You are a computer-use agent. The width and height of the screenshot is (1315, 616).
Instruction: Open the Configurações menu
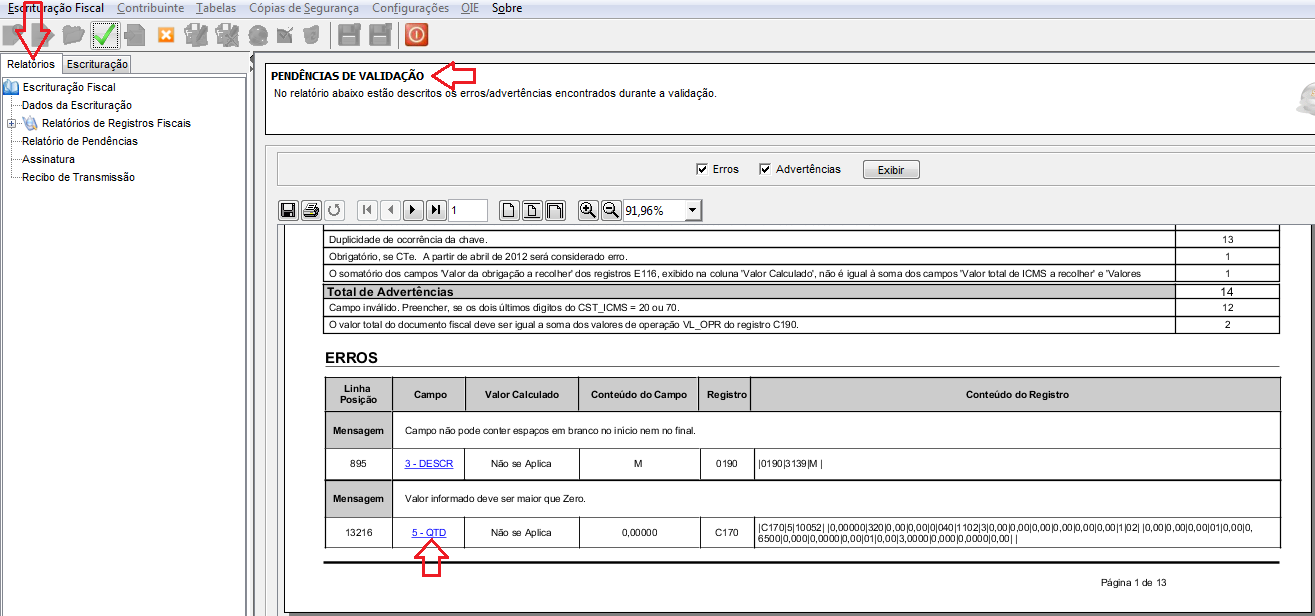click(x=410, y=8)
